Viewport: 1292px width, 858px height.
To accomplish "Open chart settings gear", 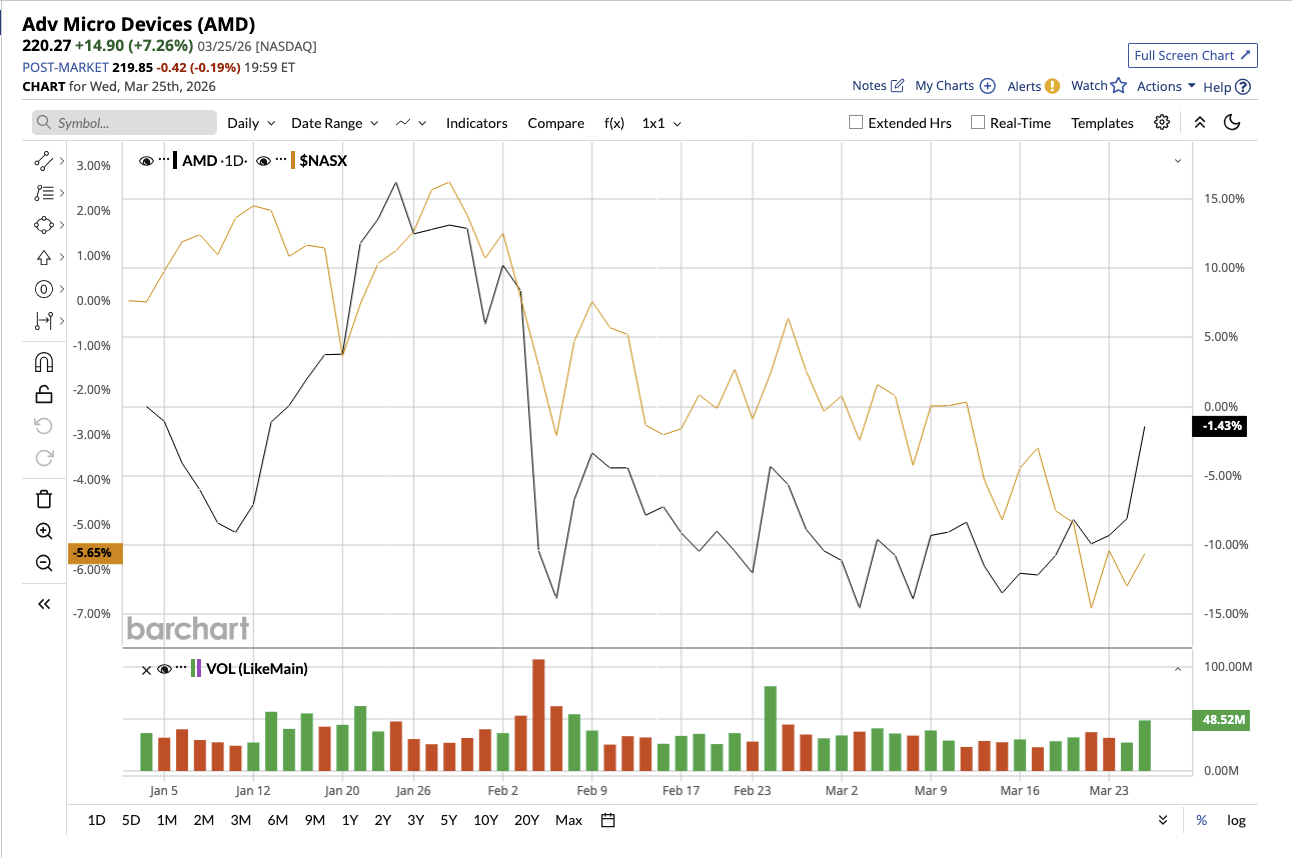I will coord(1162,122).
